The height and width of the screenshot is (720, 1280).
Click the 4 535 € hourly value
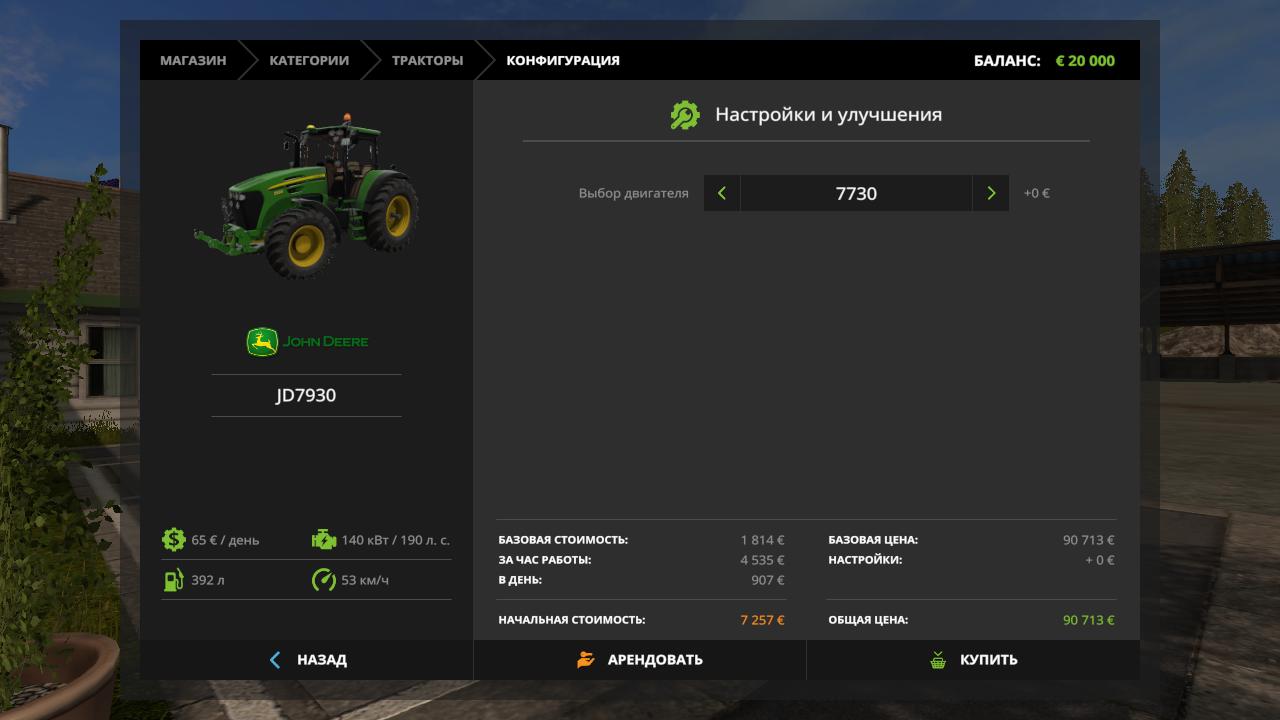point(763,560)
